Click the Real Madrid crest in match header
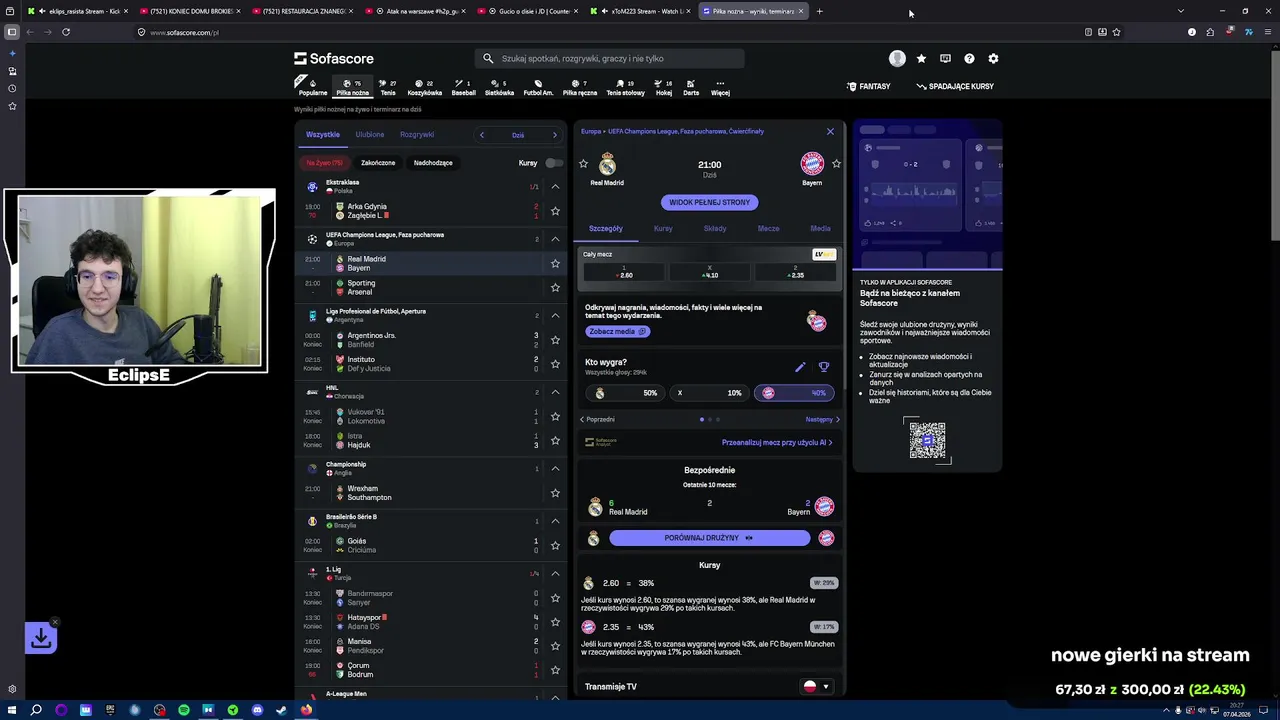Image resolution: width=1280 pixels, height=720 pixels. [607, 164]
